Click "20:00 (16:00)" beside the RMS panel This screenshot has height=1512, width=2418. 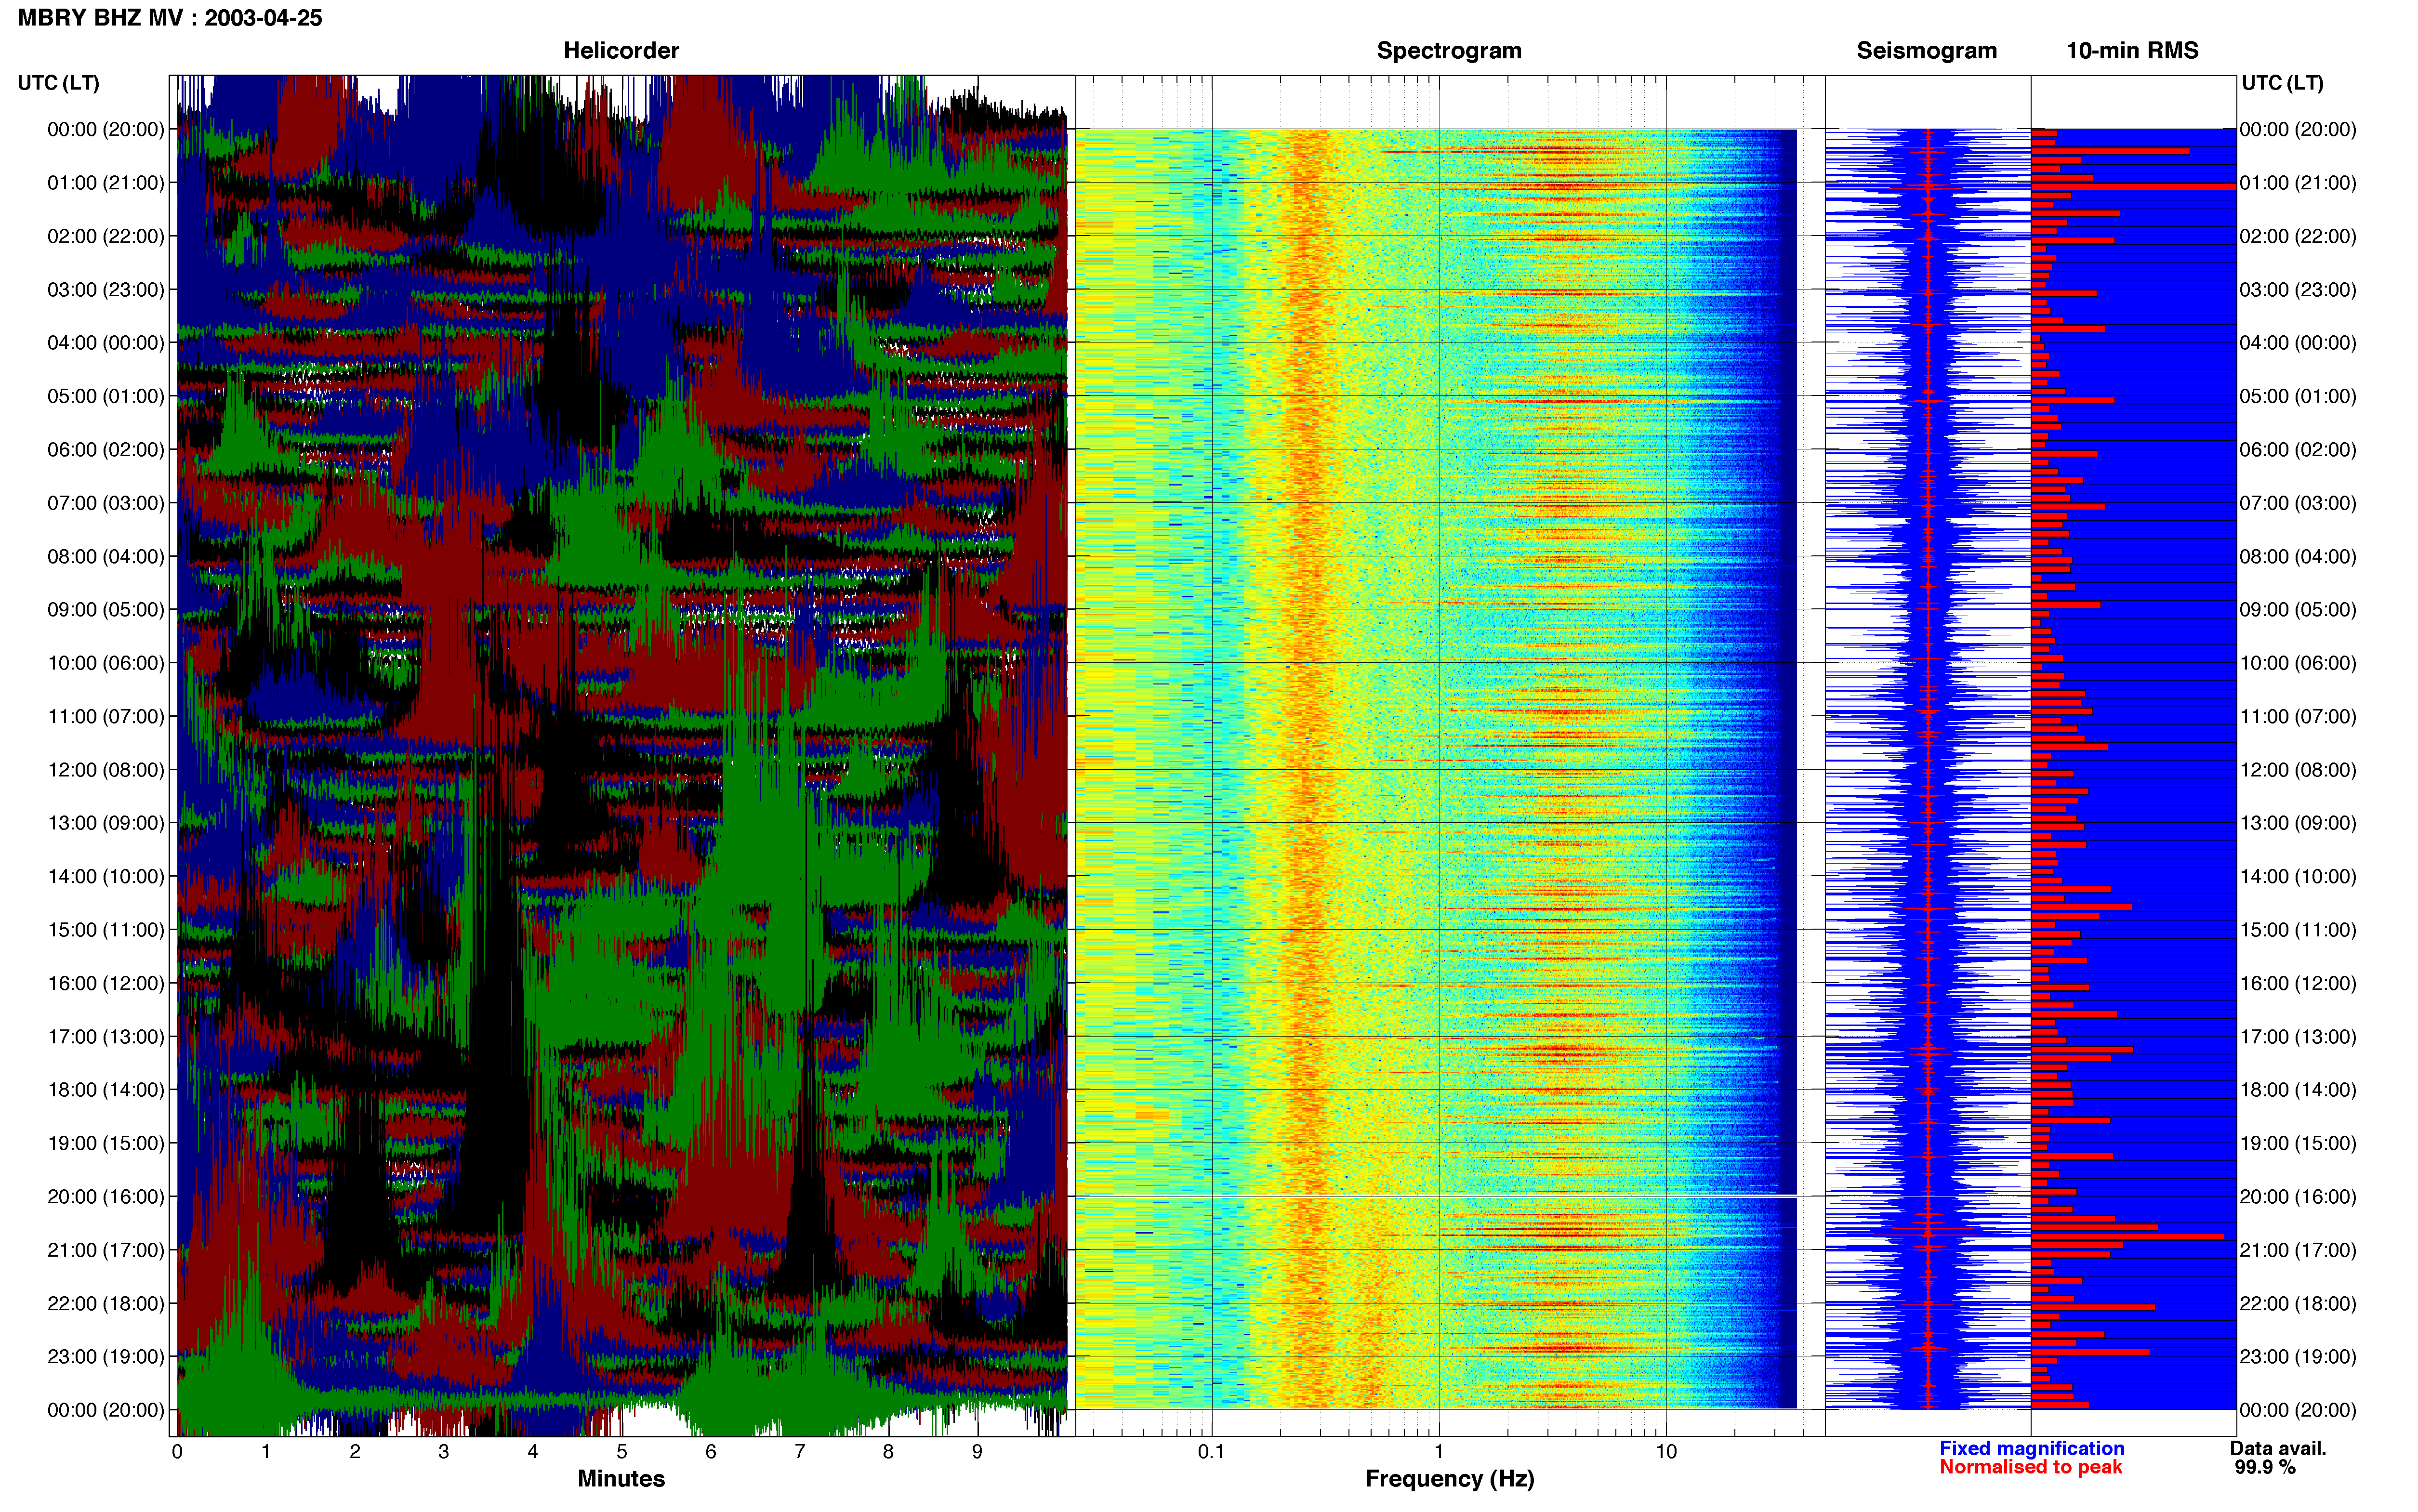(x=2298, y=1197)
